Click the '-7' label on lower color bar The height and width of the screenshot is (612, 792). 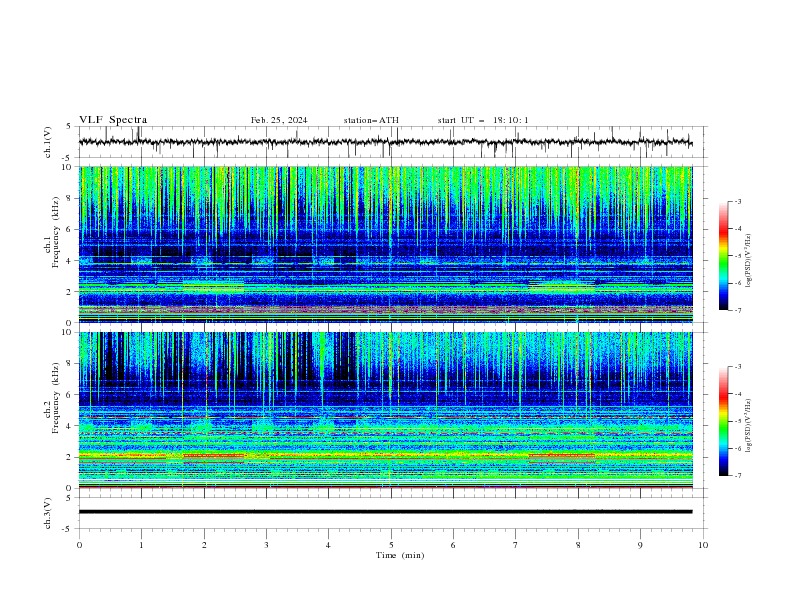pos(737,476)
